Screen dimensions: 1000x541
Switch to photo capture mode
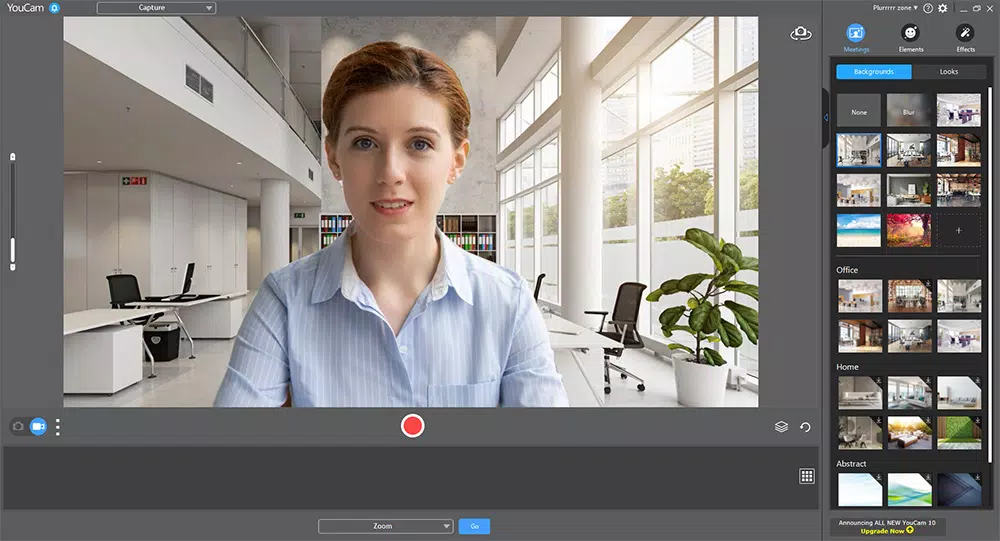[x=18, y=426]
